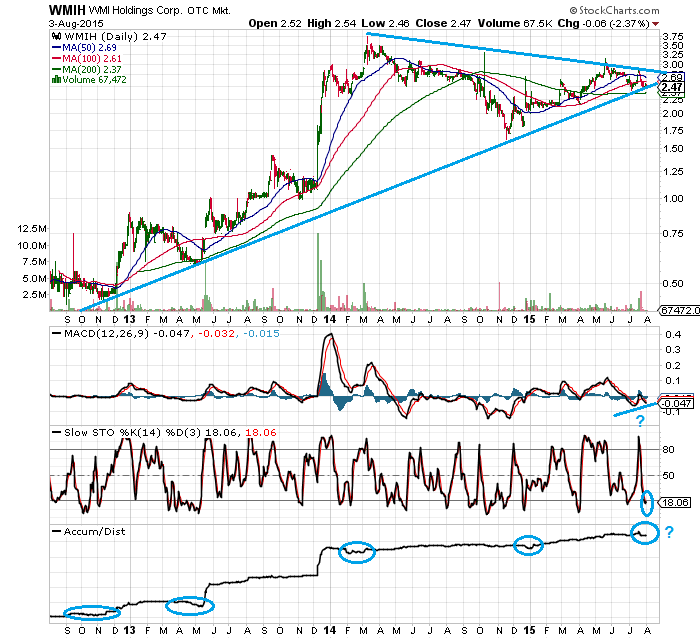Image resolution: width=700 pixels, height=639 pixels.
Task: Click the 0.4 label on the MACD axis
Action: (673, 334)
